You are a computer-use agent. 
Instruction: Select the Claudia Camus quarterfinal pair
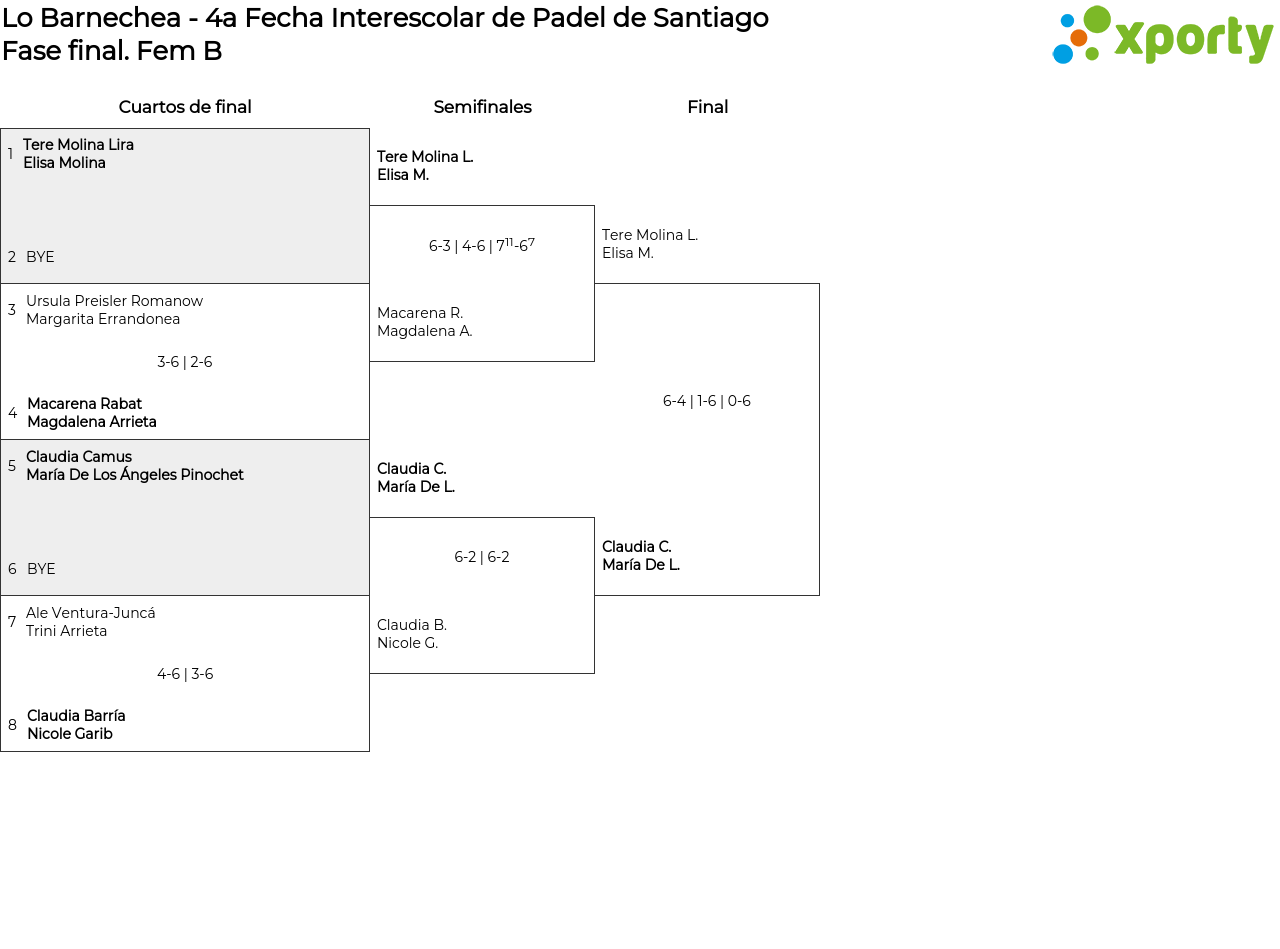click(x=134, y=466)
